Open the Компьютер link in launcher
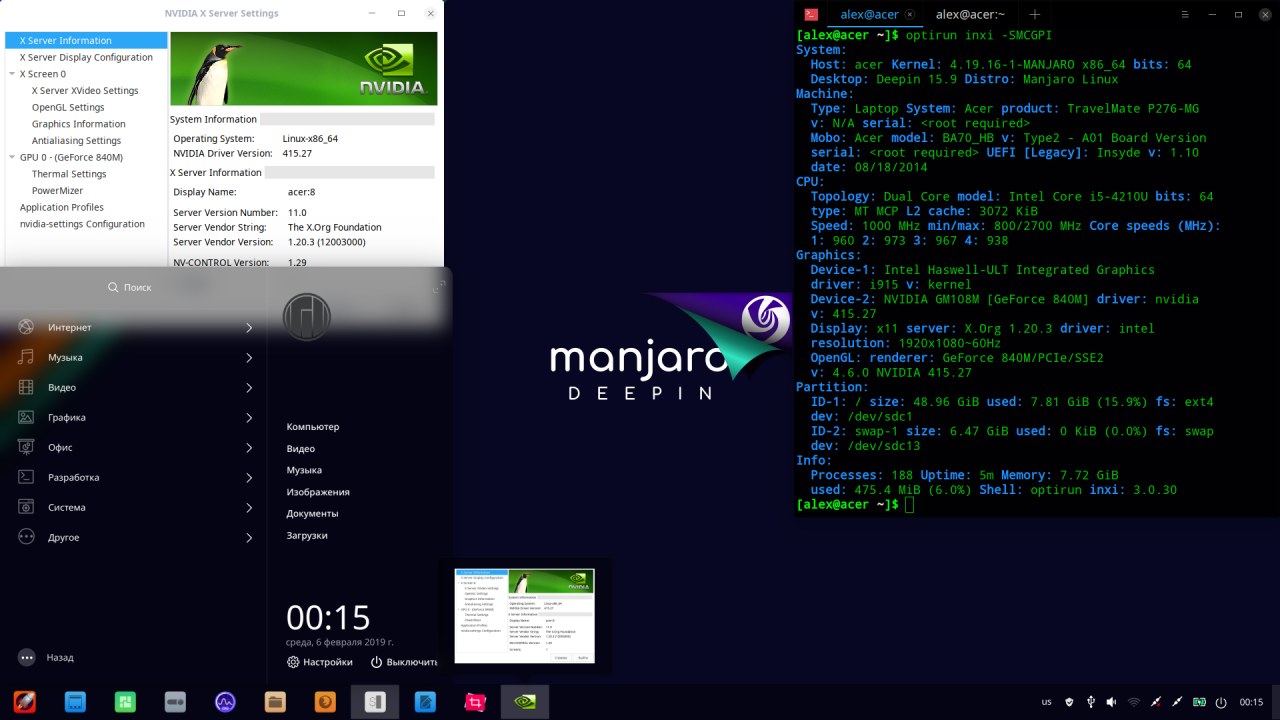The width and height of the screenshot is (1280, 720). (x=313, y=427)
